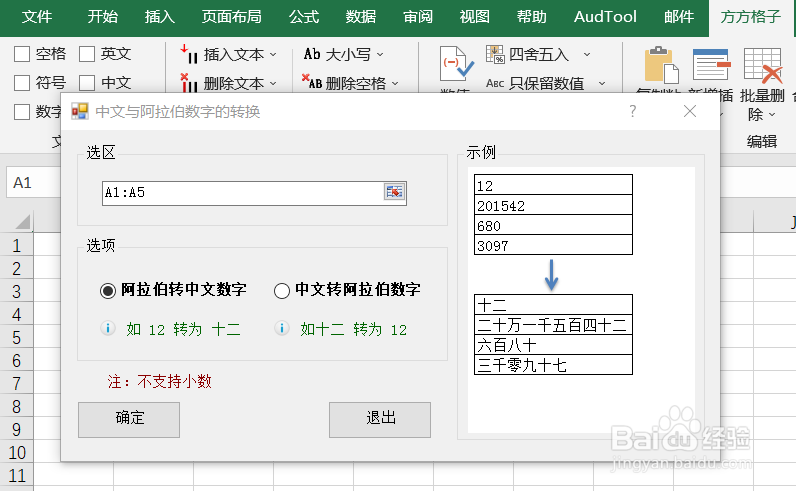Click the 四舍五入 icon

(x=495, y=54)
